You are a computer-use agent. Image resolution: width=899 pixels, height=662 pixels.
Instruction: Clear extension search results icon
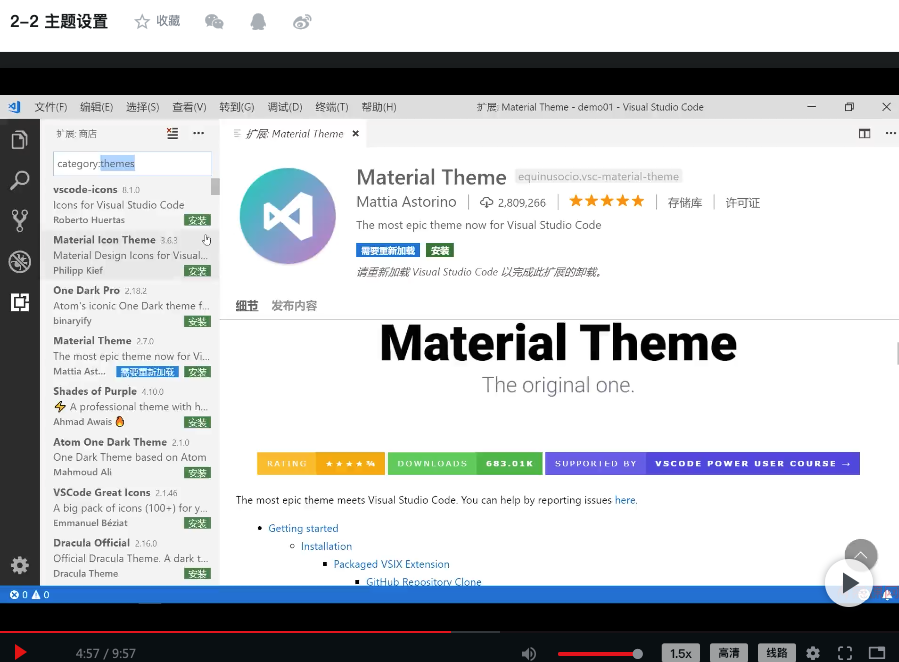point(172,134)
